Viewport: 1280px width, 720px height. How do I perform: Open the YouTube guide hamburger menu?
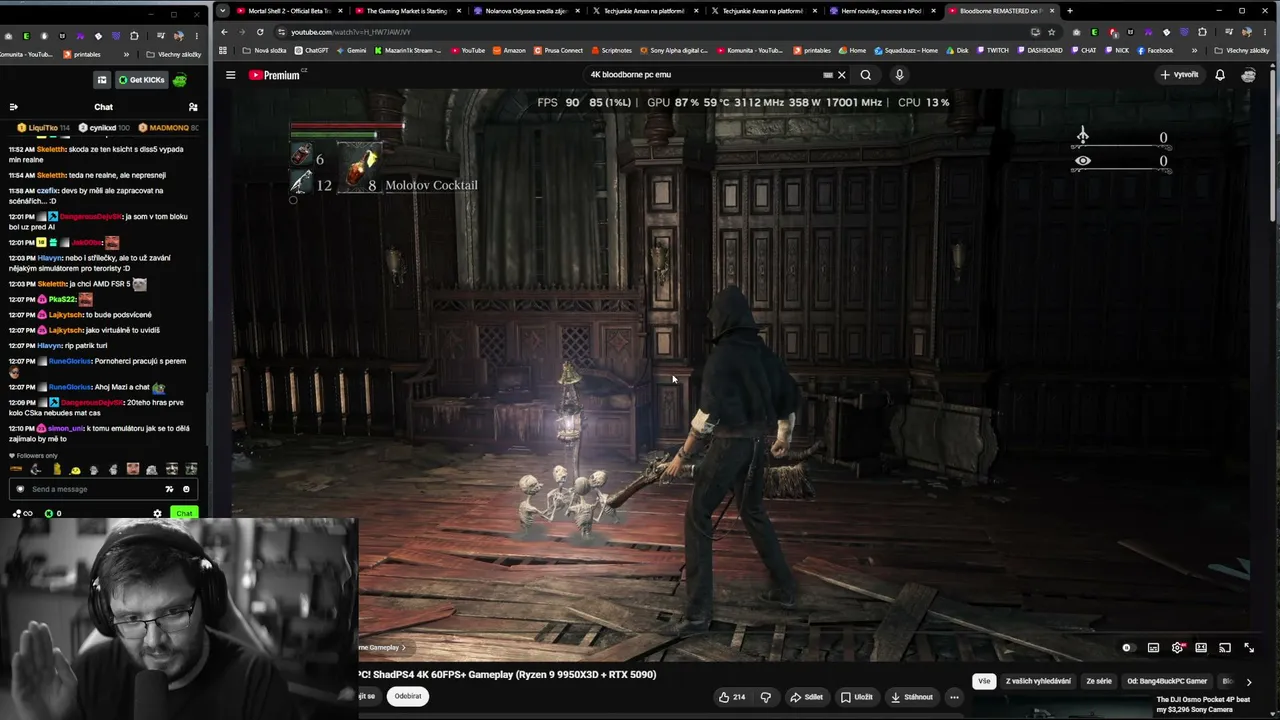230,75
